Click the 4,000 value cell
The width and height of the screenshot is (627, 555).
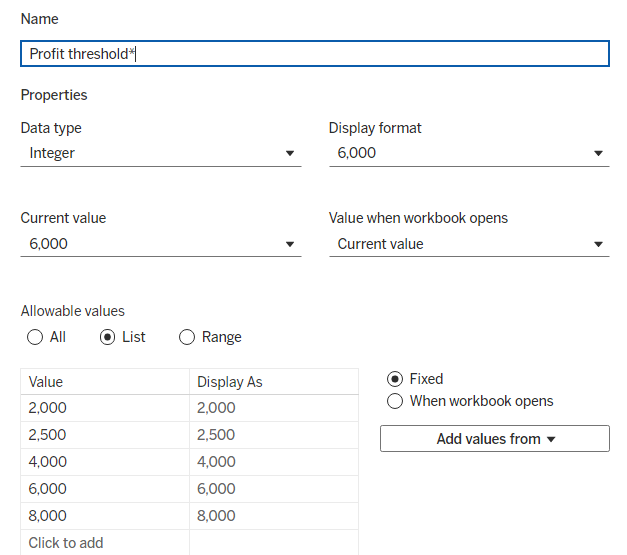tap(104, 462)
